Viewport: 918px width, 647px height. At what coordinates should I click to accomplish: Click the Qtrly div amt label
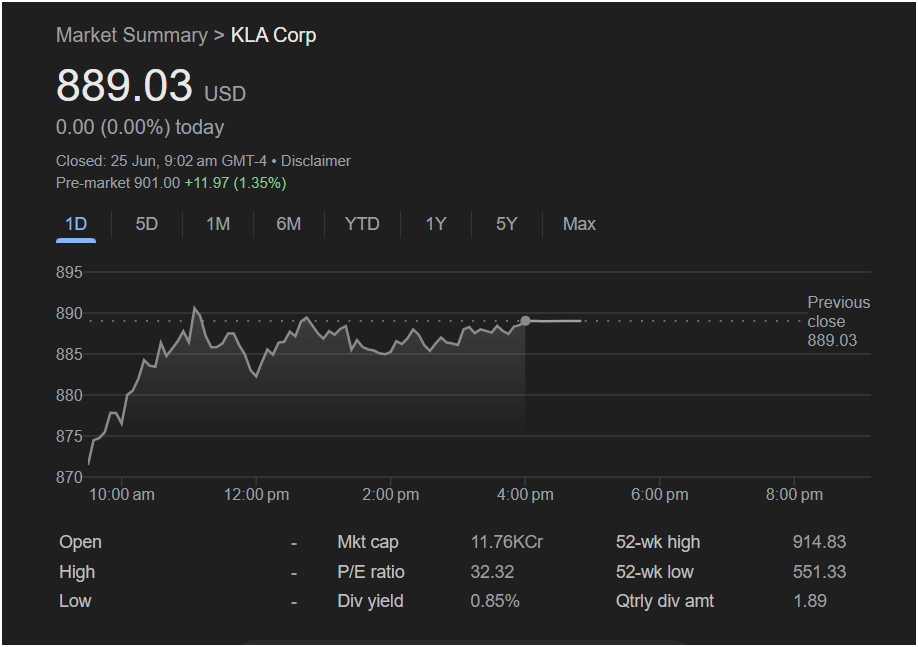click(x=664, y=601)
